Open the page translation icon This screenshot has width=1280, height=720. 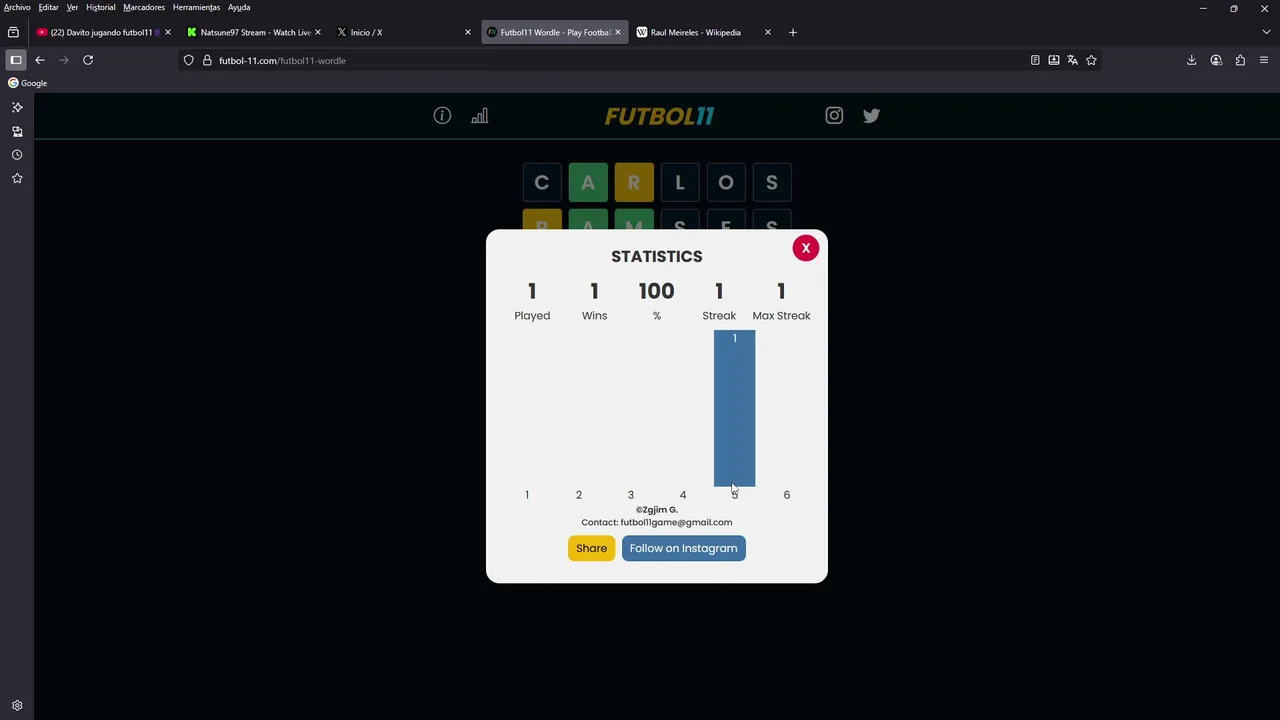coord(1072,60)
